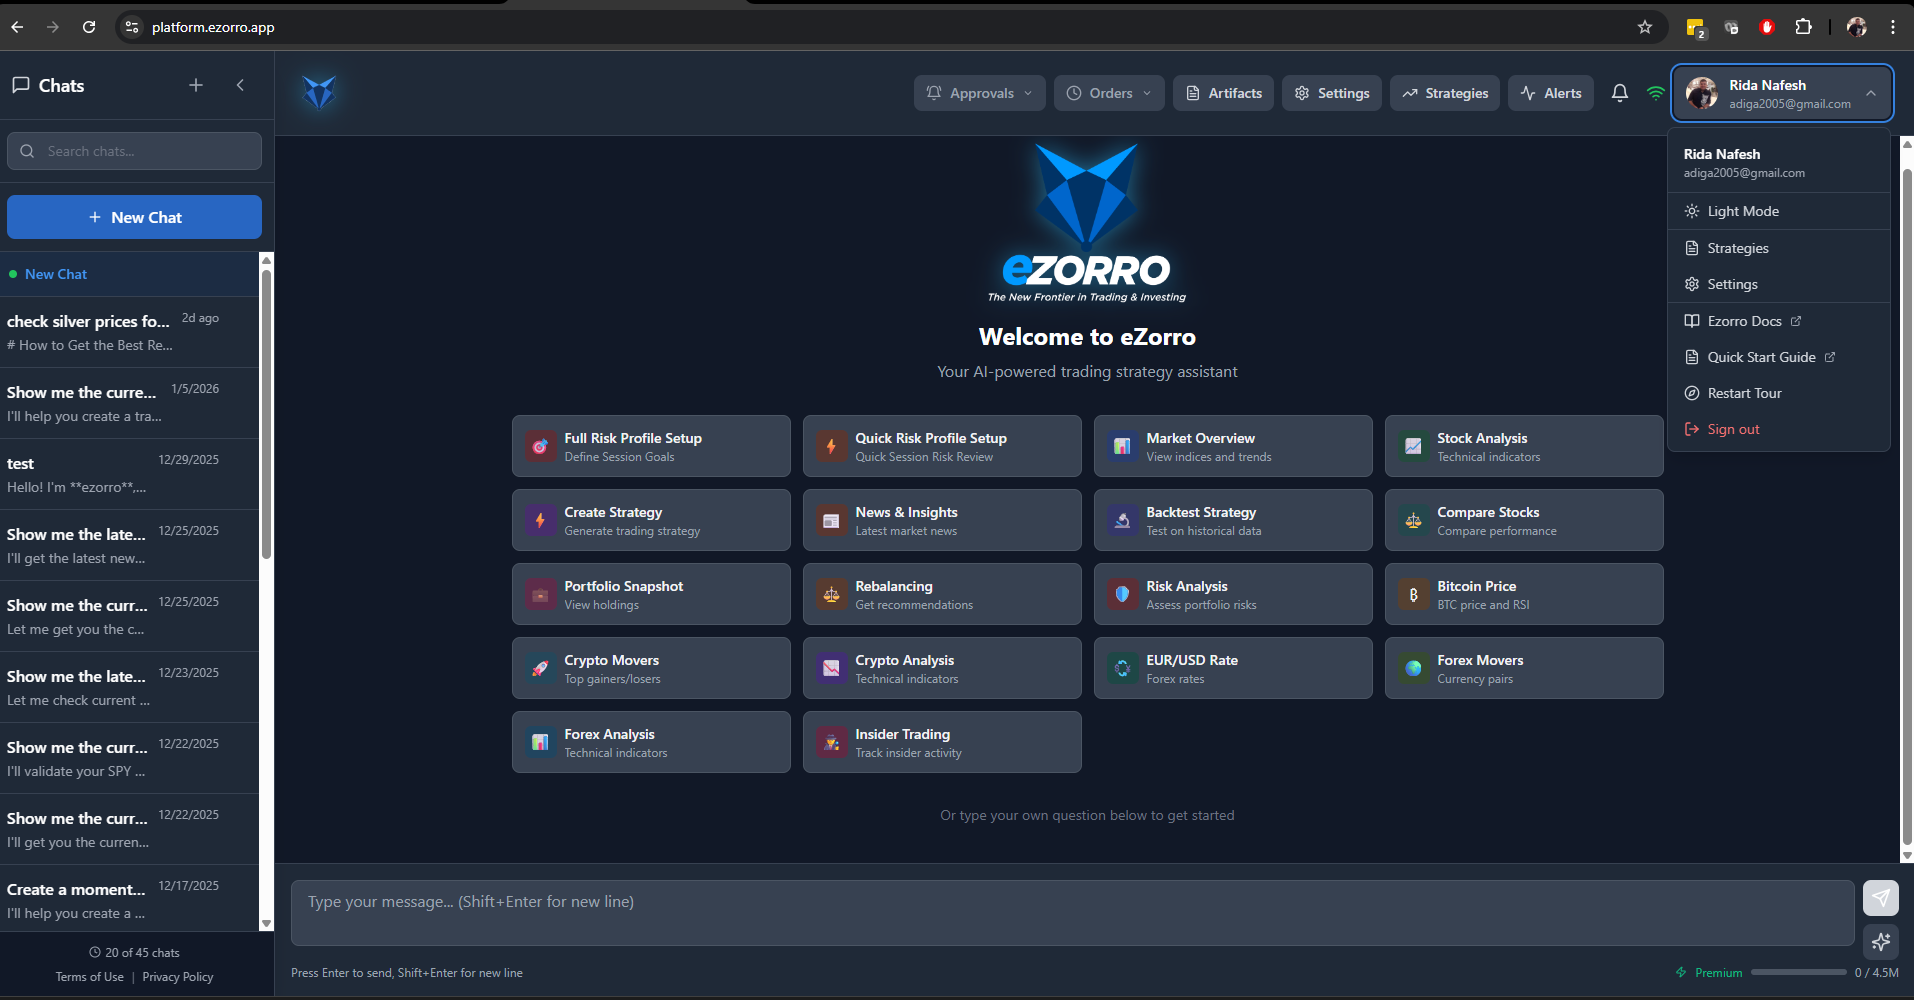Click the Crypto Analysis chart icon
This screenshot has width=1914, height=1000.
[x=831, y=668]
